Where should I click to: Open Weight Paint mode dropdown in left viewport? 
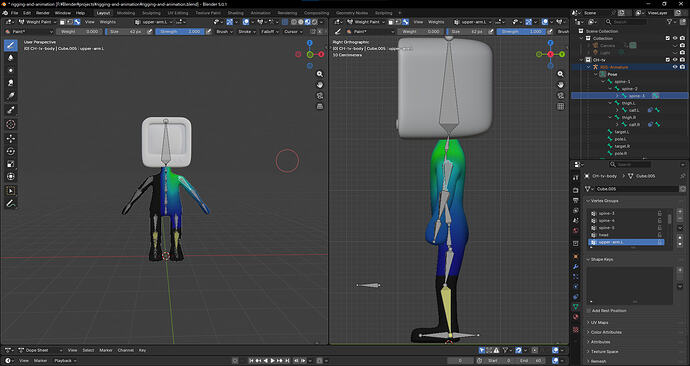coord(37,22)
